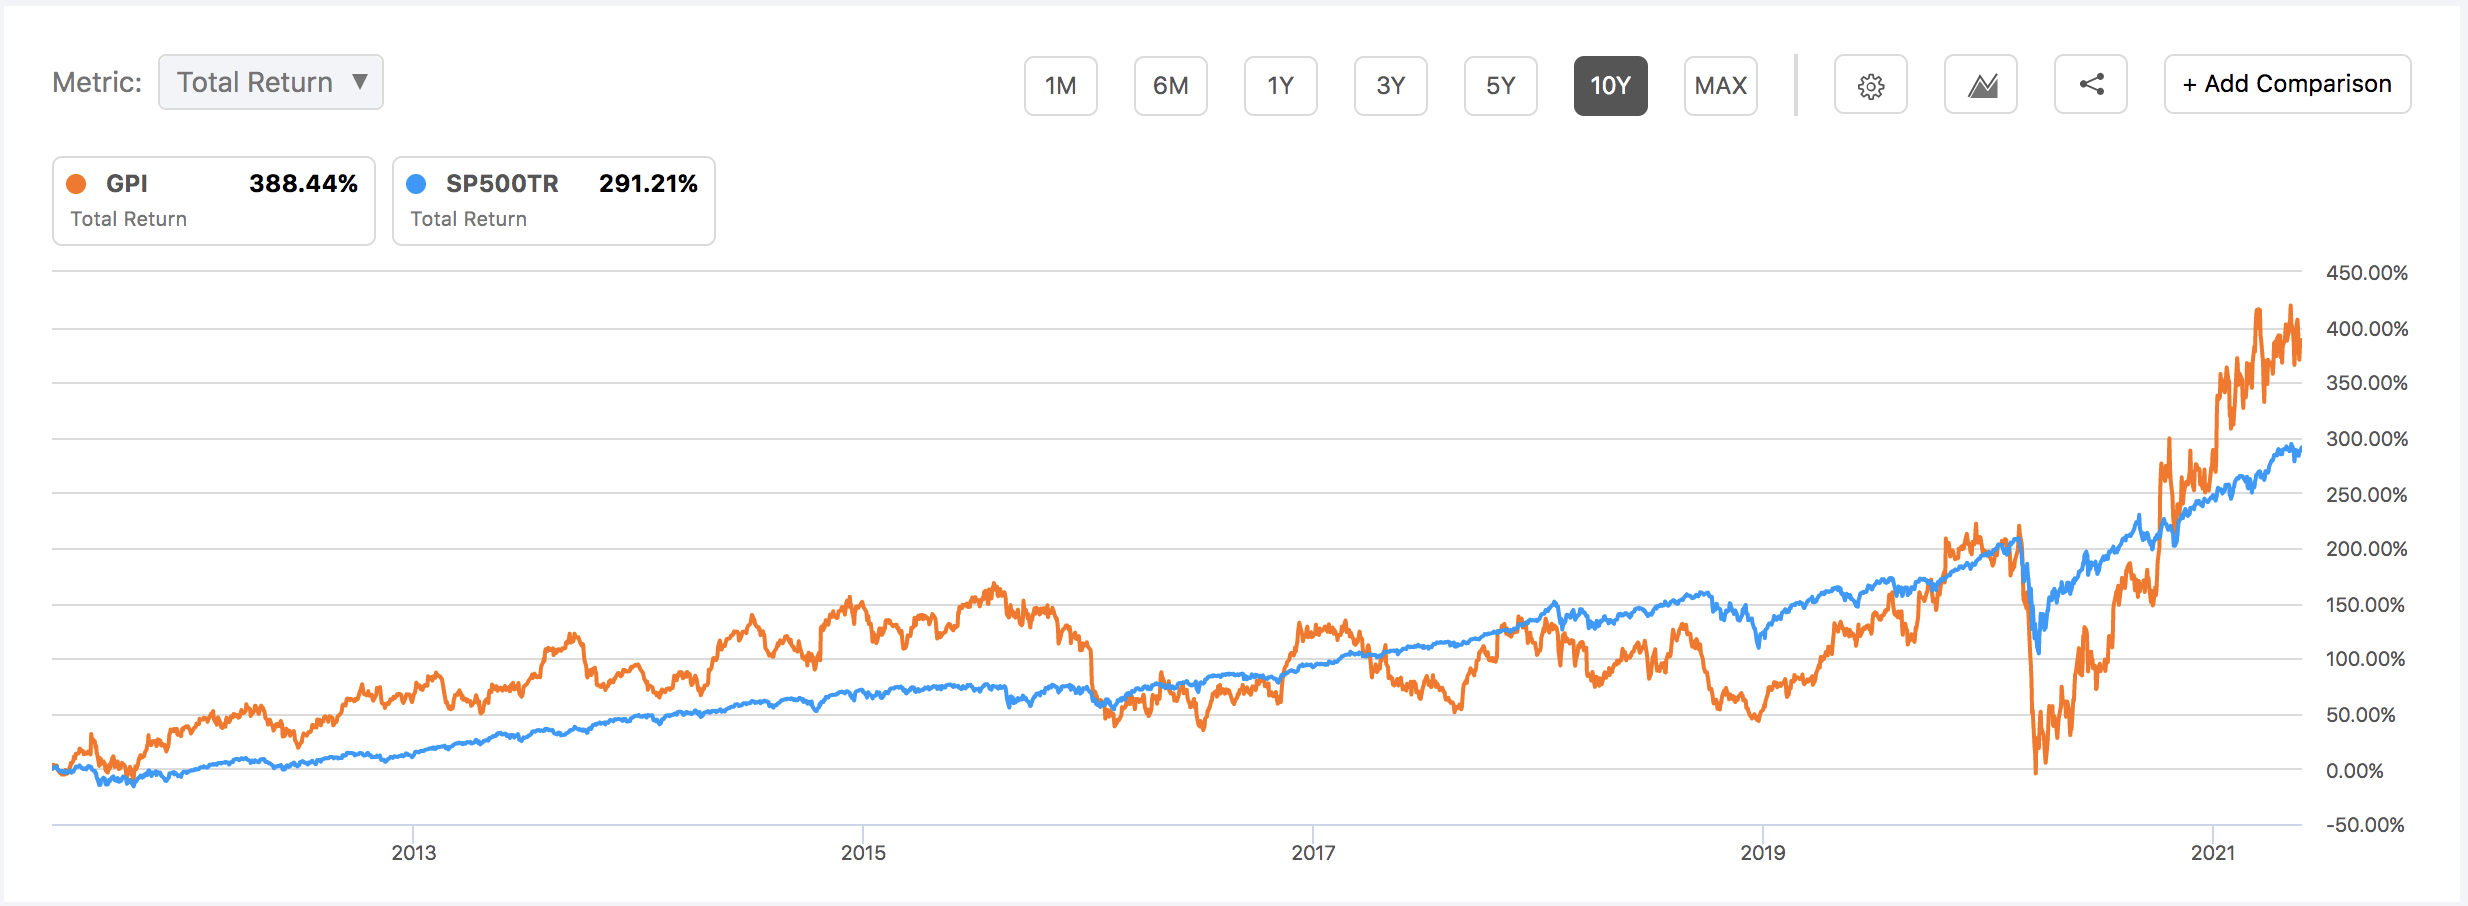Expand the Metric dropdown arrow

tap(360, 82)
